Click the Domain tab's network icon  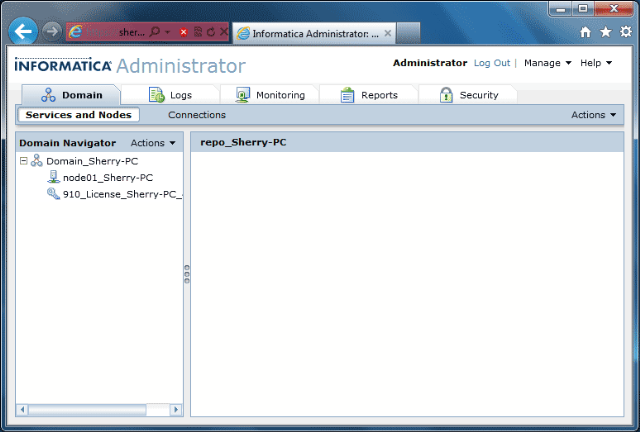(48, 95)
